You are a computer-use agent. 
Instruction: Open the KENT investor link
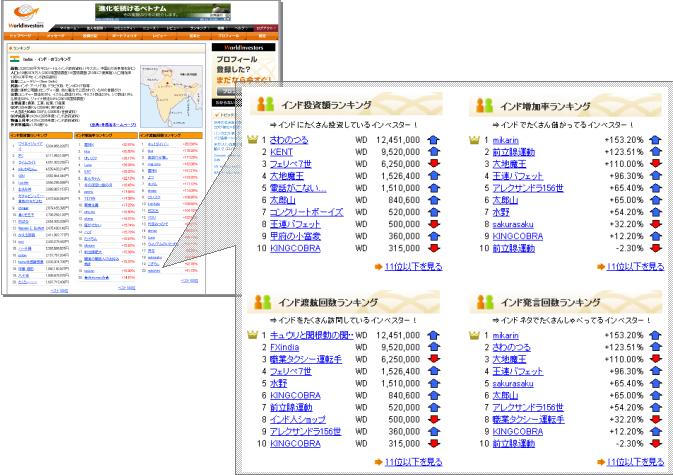pos(281,151)
